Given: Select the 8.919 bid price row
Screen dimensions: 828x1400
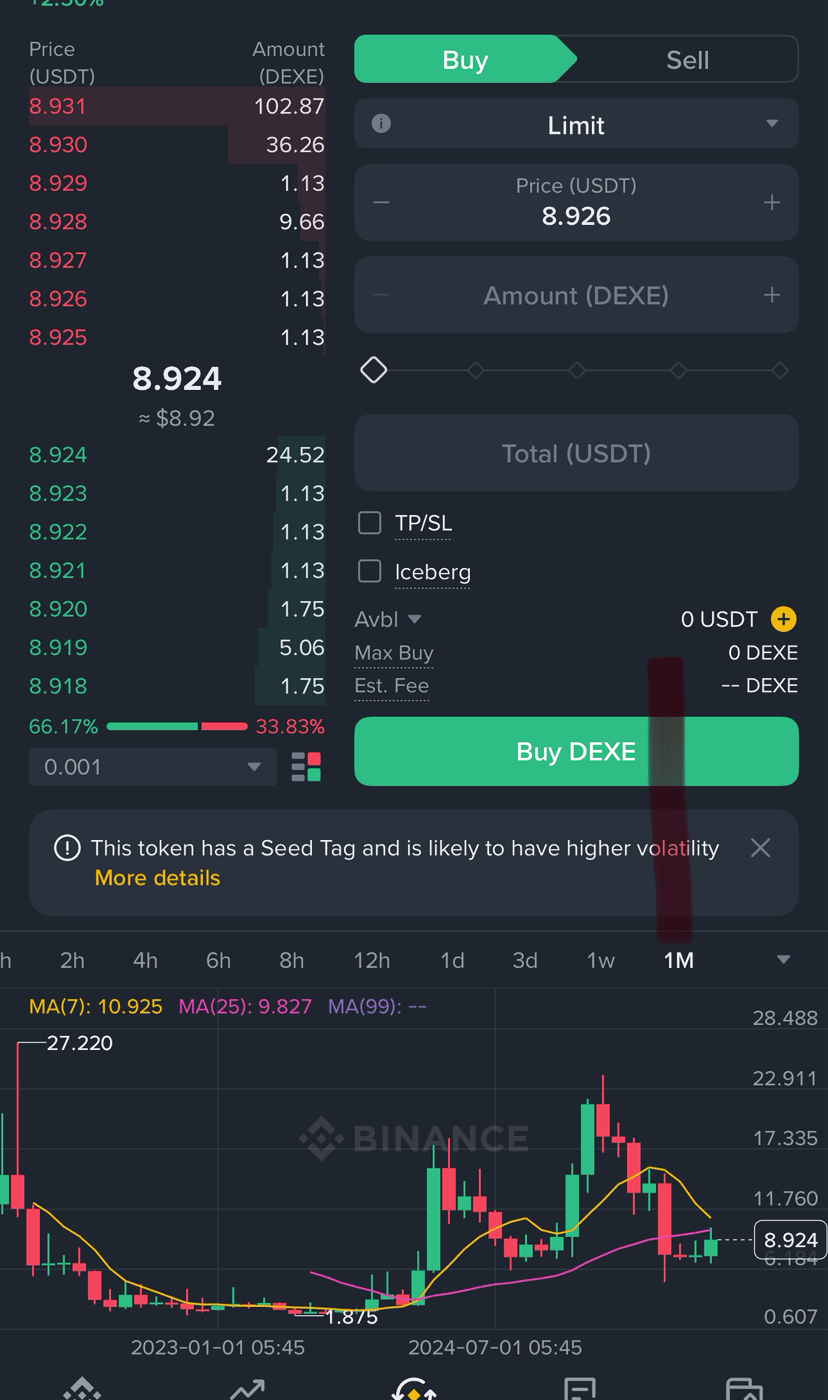Looking at the screenshot, I should tap(177, 647).
